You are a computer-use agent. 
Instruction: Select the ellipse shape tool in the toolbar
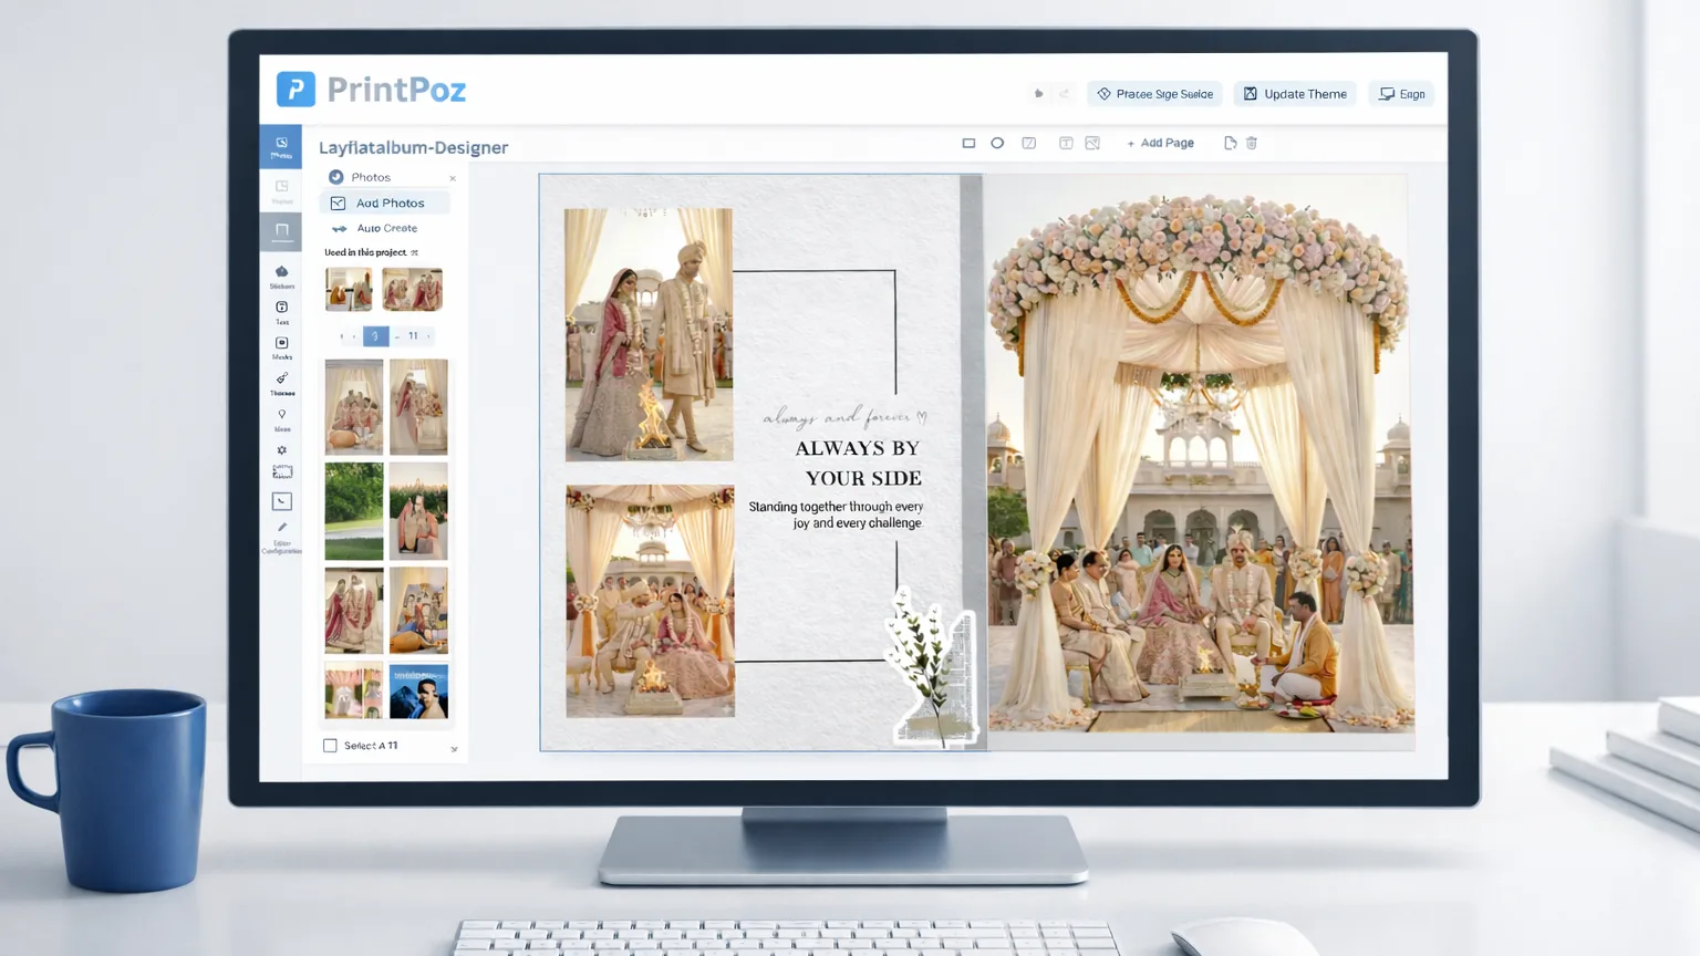coord(997,142)
